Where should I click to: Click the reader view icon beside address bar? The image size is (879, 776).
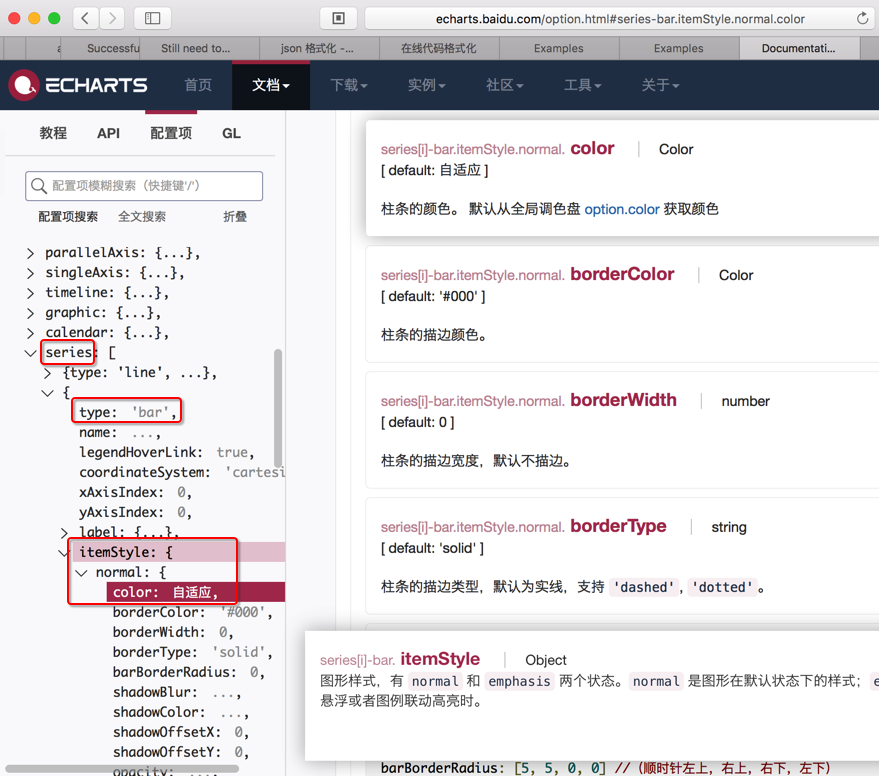[339, 19]
